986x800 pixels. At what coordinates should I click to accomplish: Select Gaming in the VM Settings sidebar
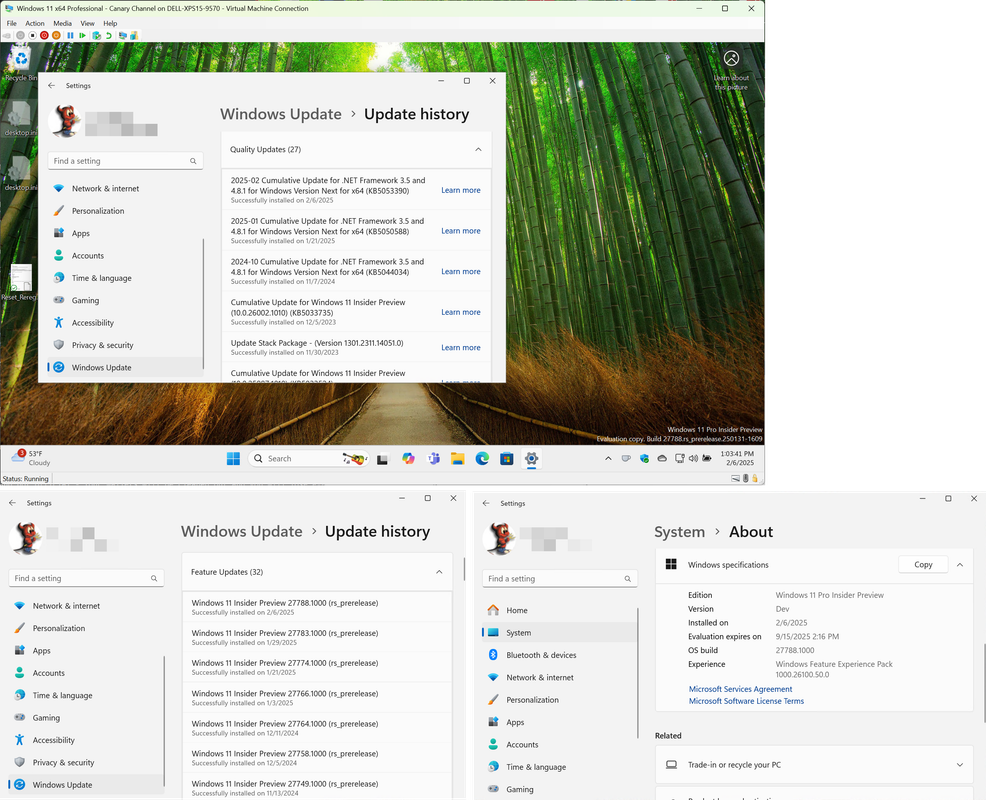pos(125,301)
